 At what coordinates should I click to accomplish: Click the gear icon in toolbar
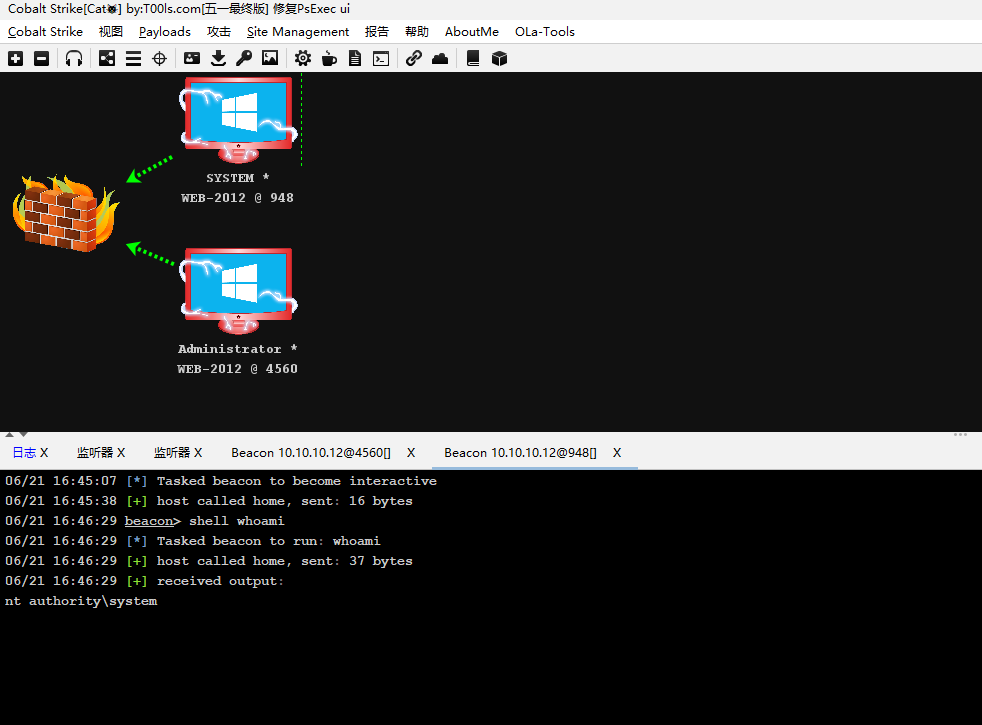coord(303,59)
